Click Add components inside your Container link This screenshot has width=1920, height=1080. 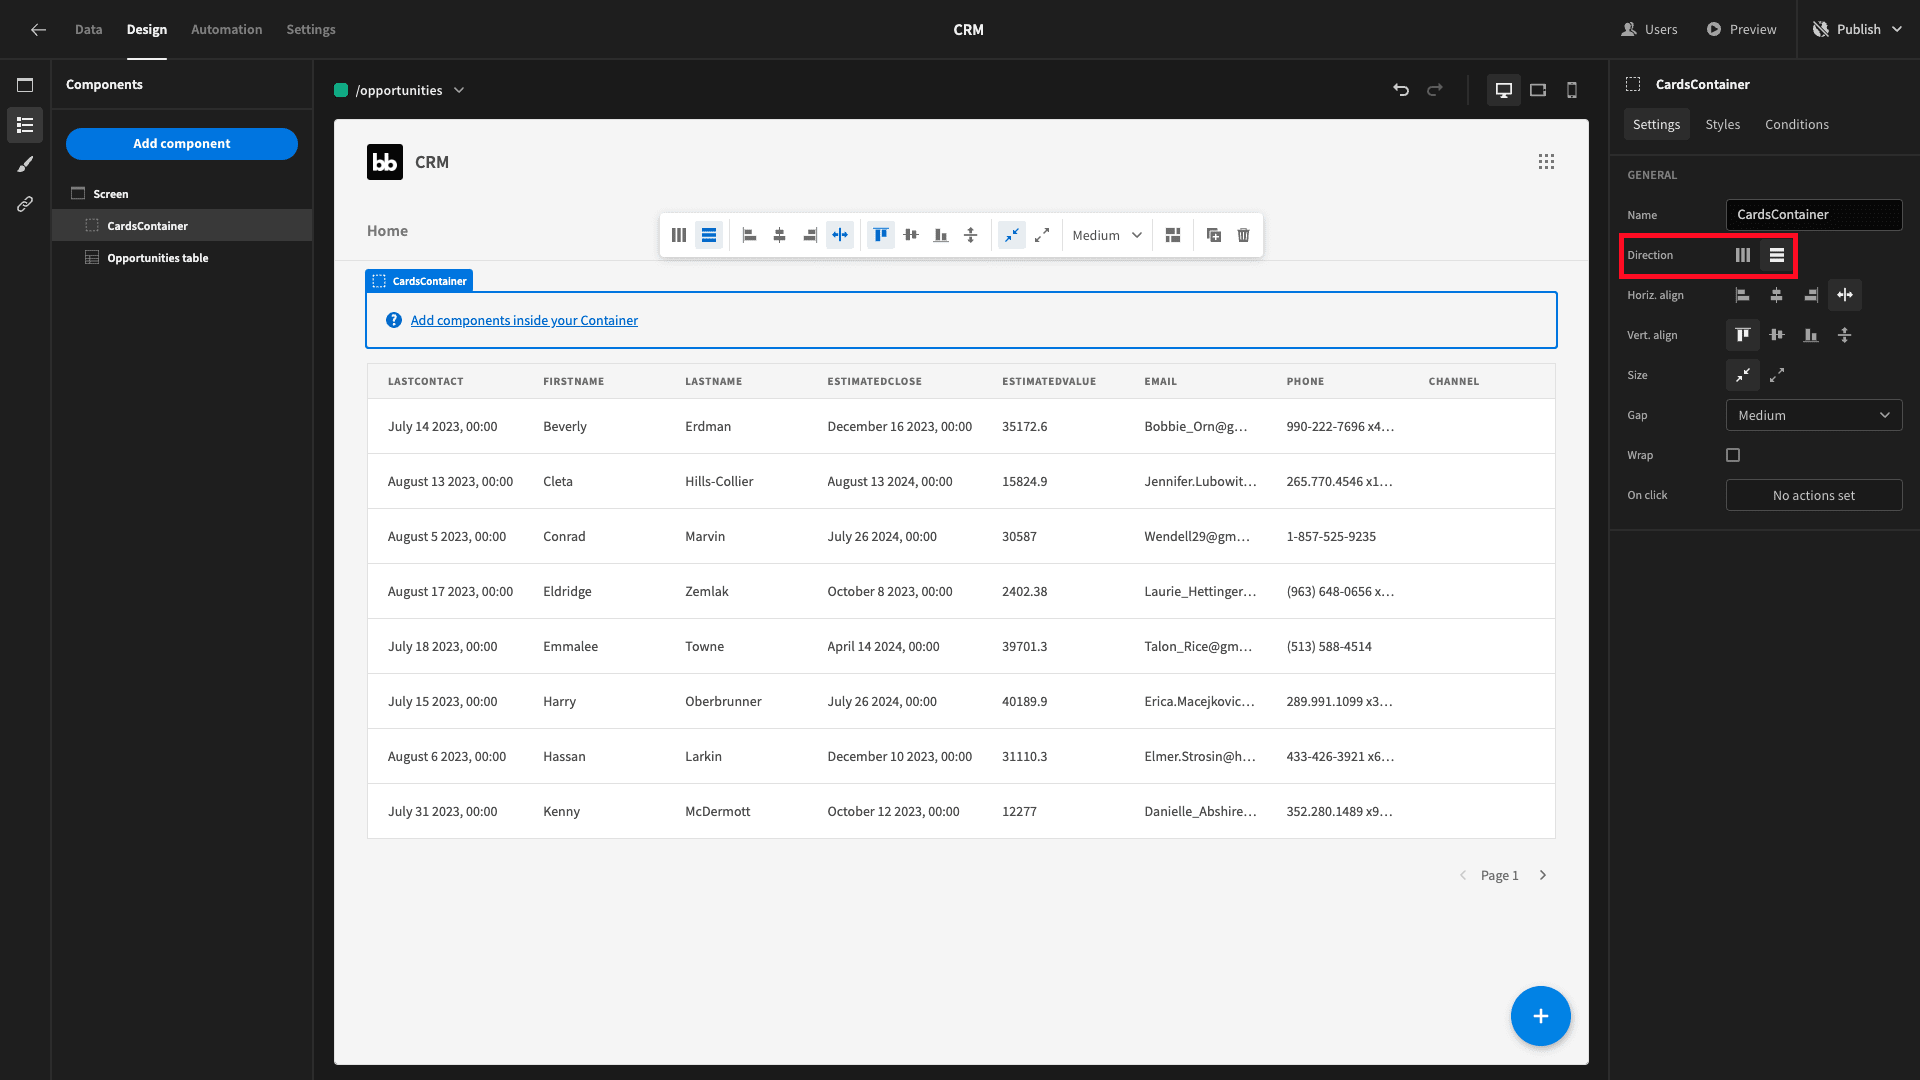point(524,320)
